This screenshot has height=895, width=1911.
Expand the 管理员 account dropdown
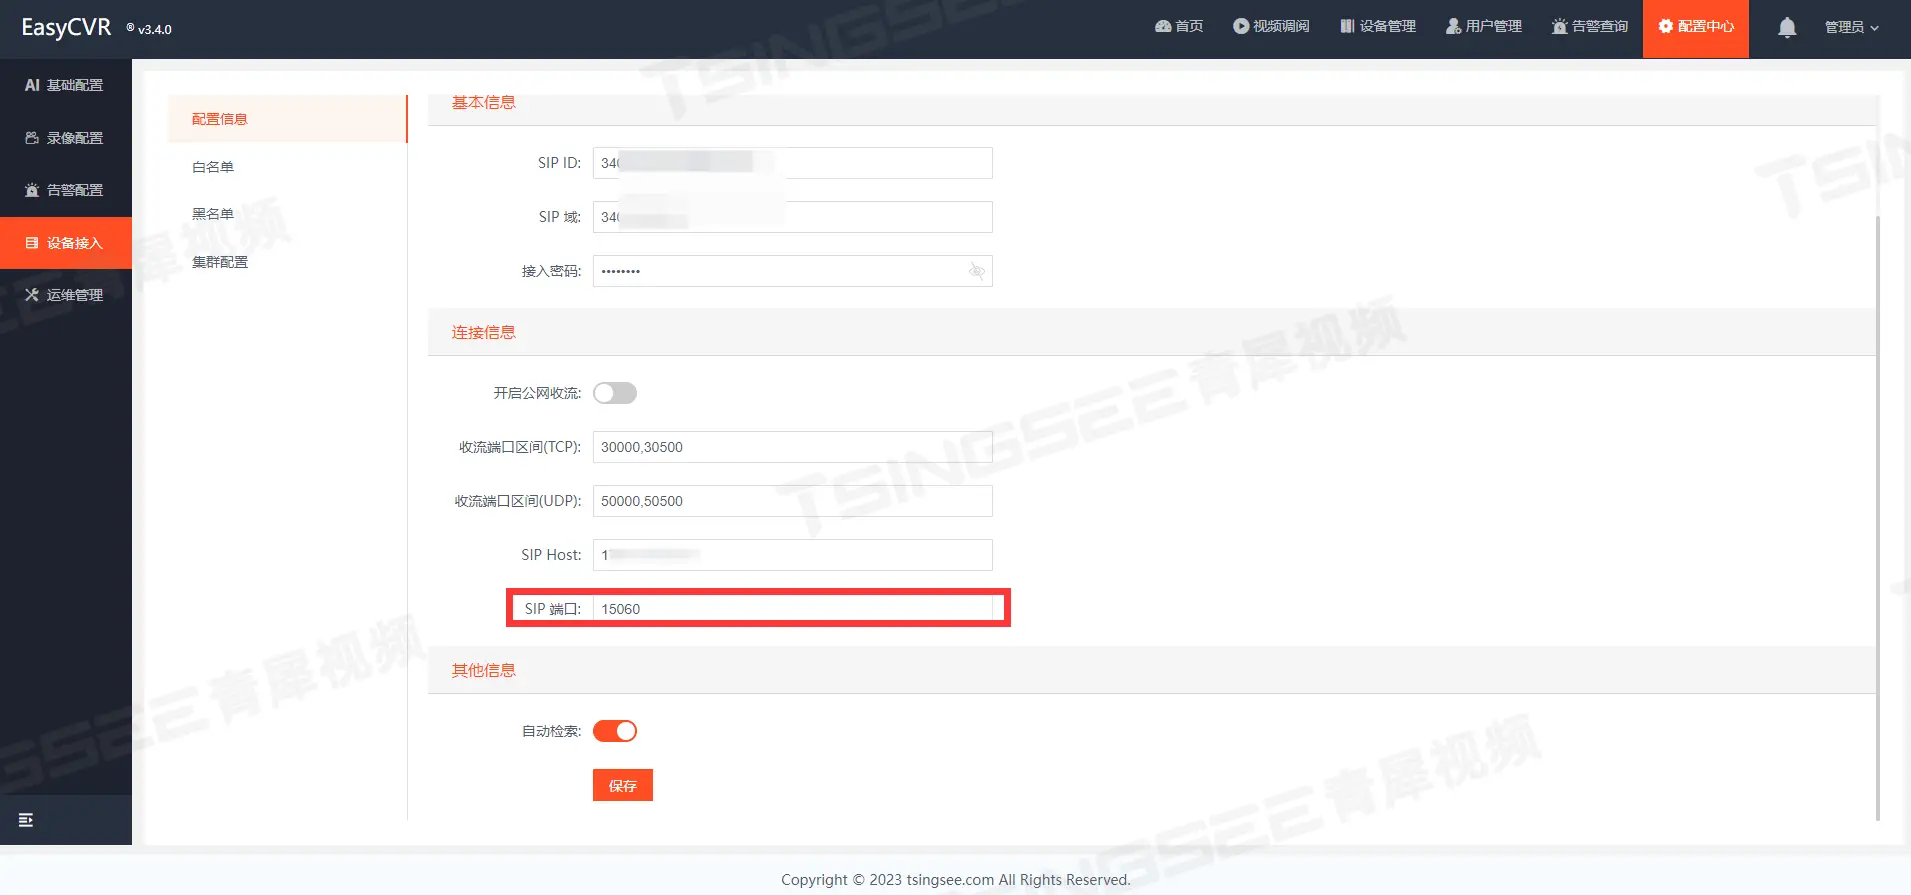point(1851,27)
